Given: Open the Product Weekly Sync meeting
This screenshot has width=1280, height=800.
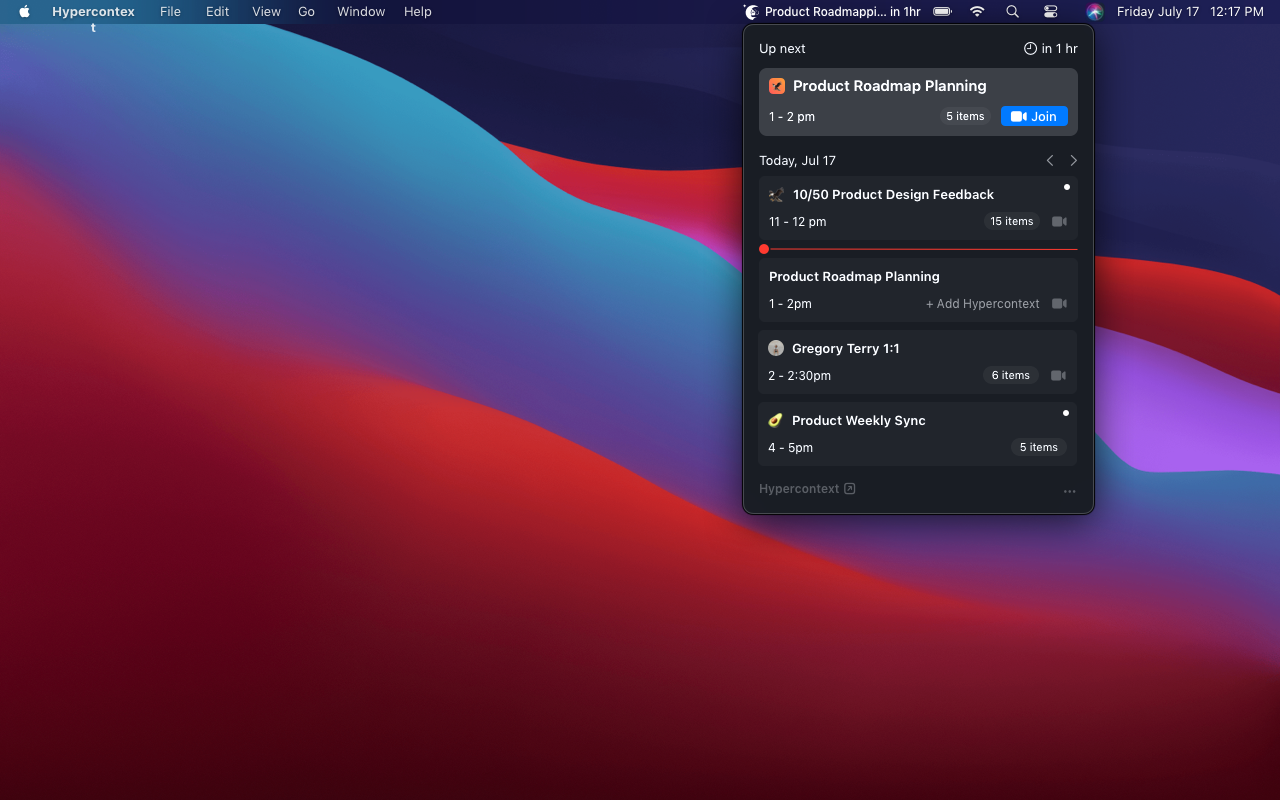Looking at the screenshot, I should (x=918, y=434).
